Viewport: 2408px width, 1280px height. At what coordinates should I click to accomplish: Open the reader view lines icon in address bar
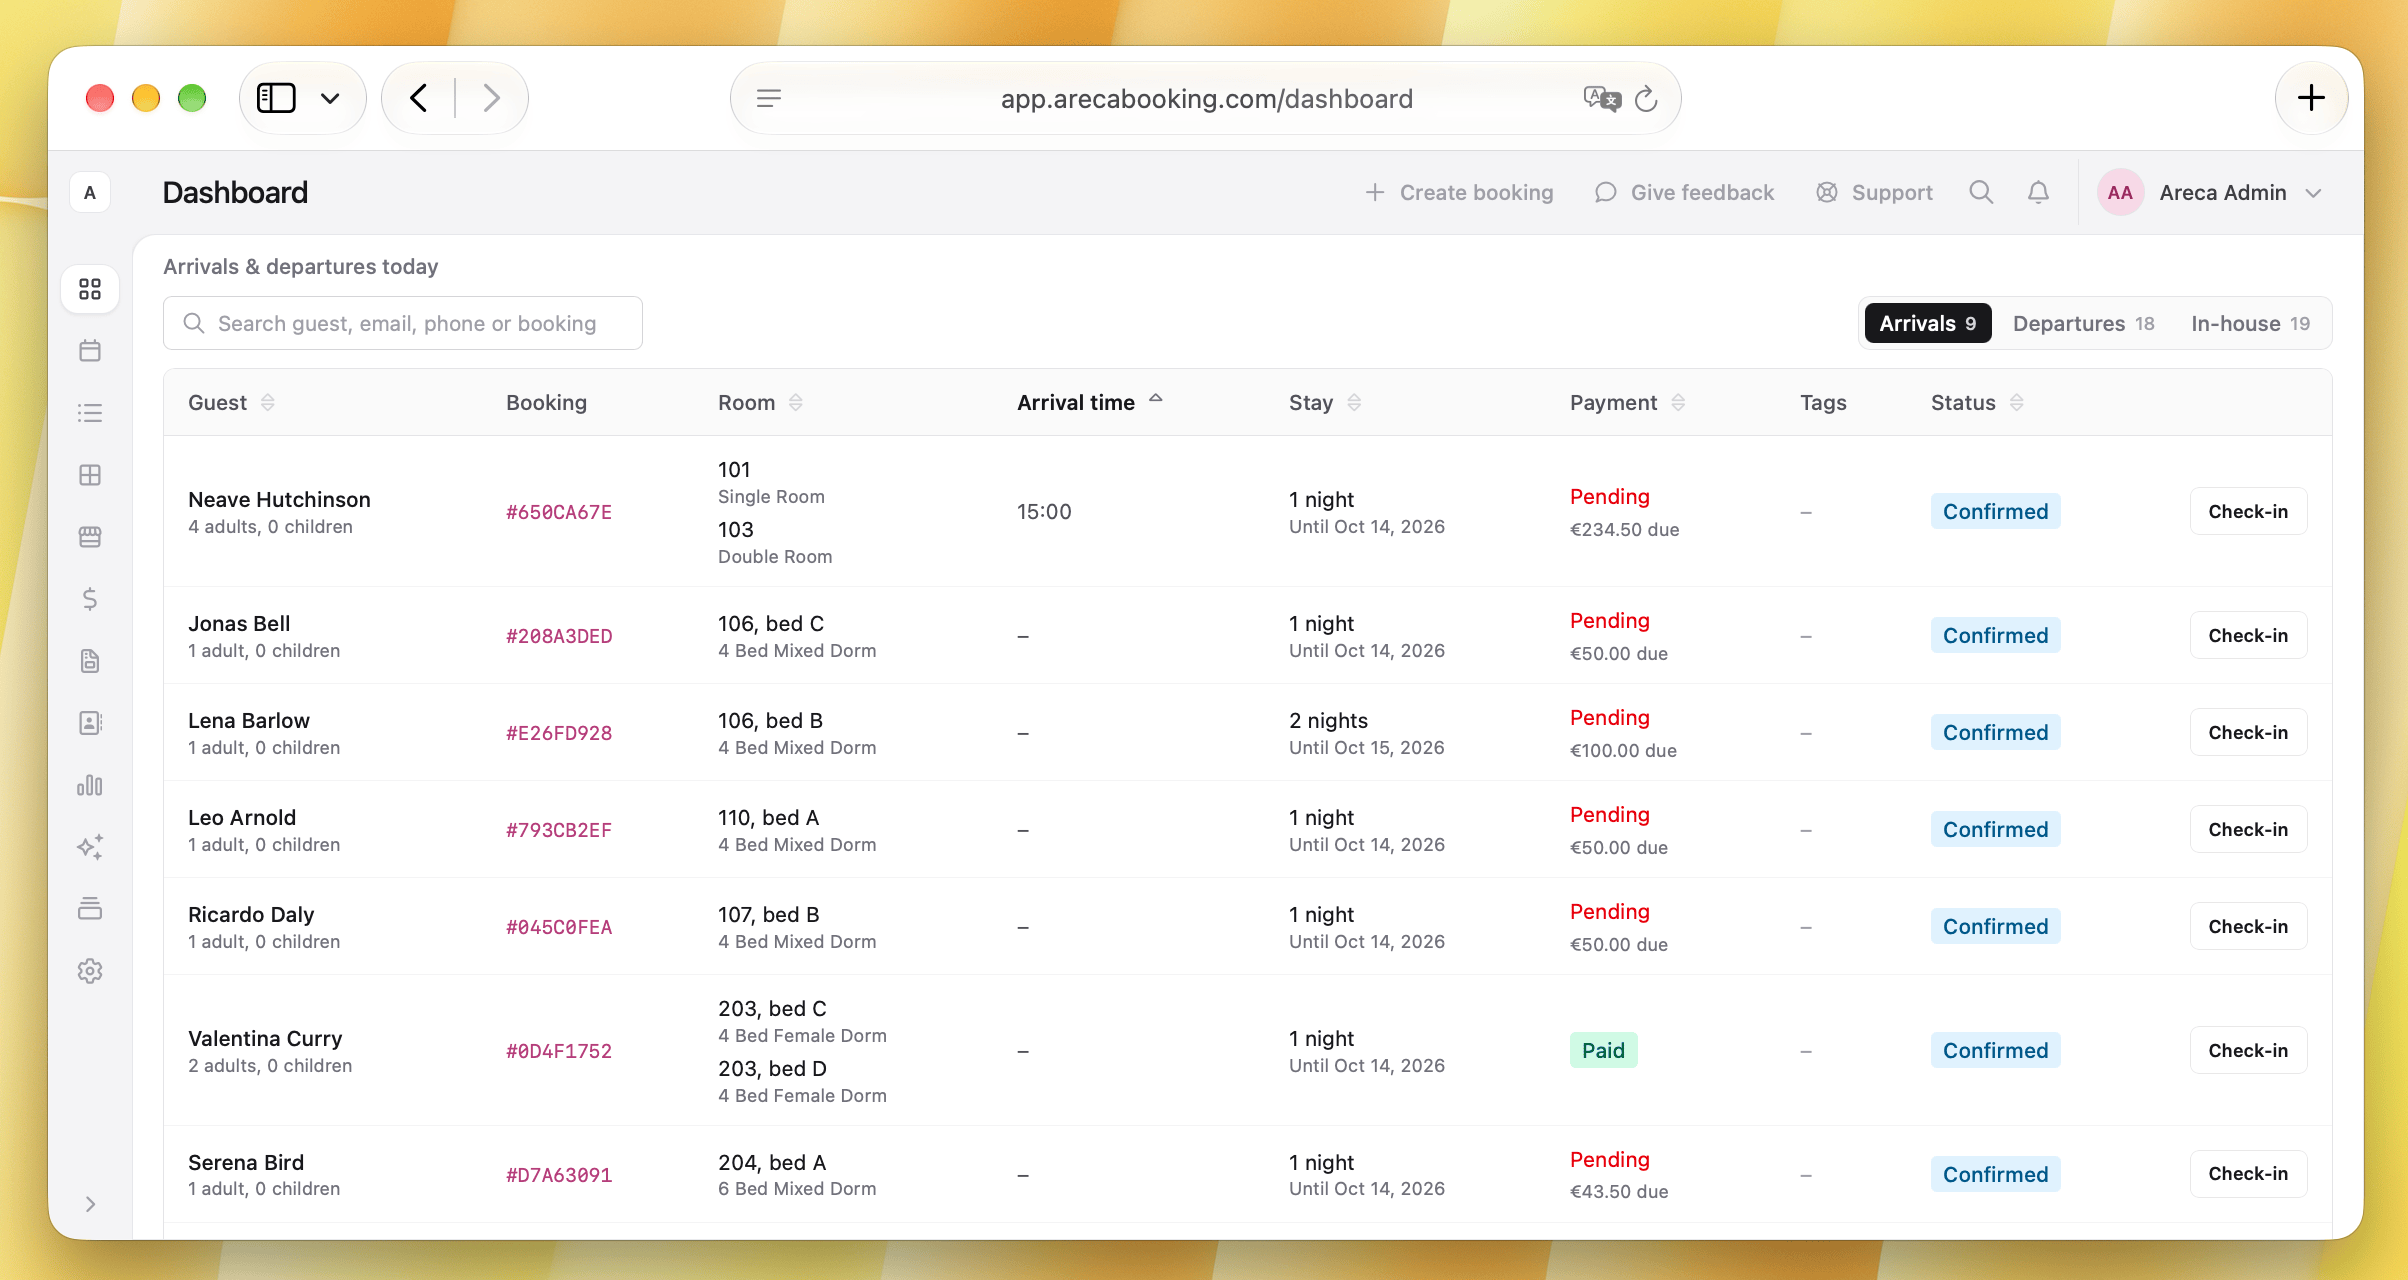coord(769,99)
